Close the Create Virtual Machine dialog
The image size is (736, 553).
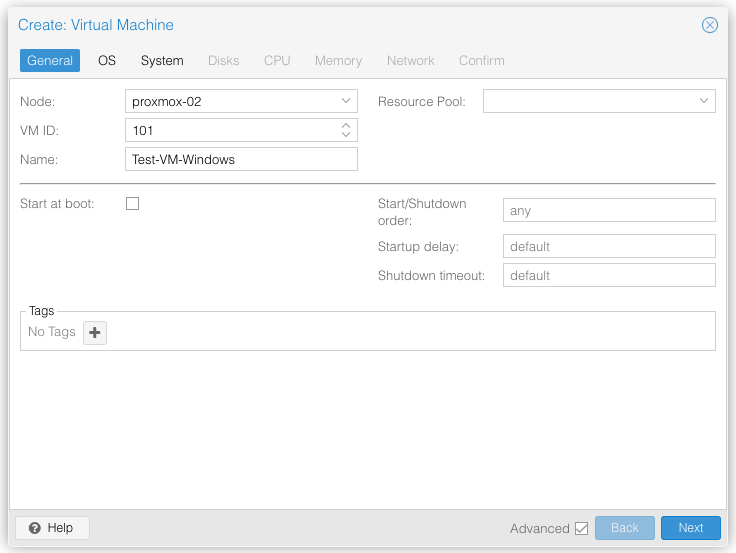[709, 25]
